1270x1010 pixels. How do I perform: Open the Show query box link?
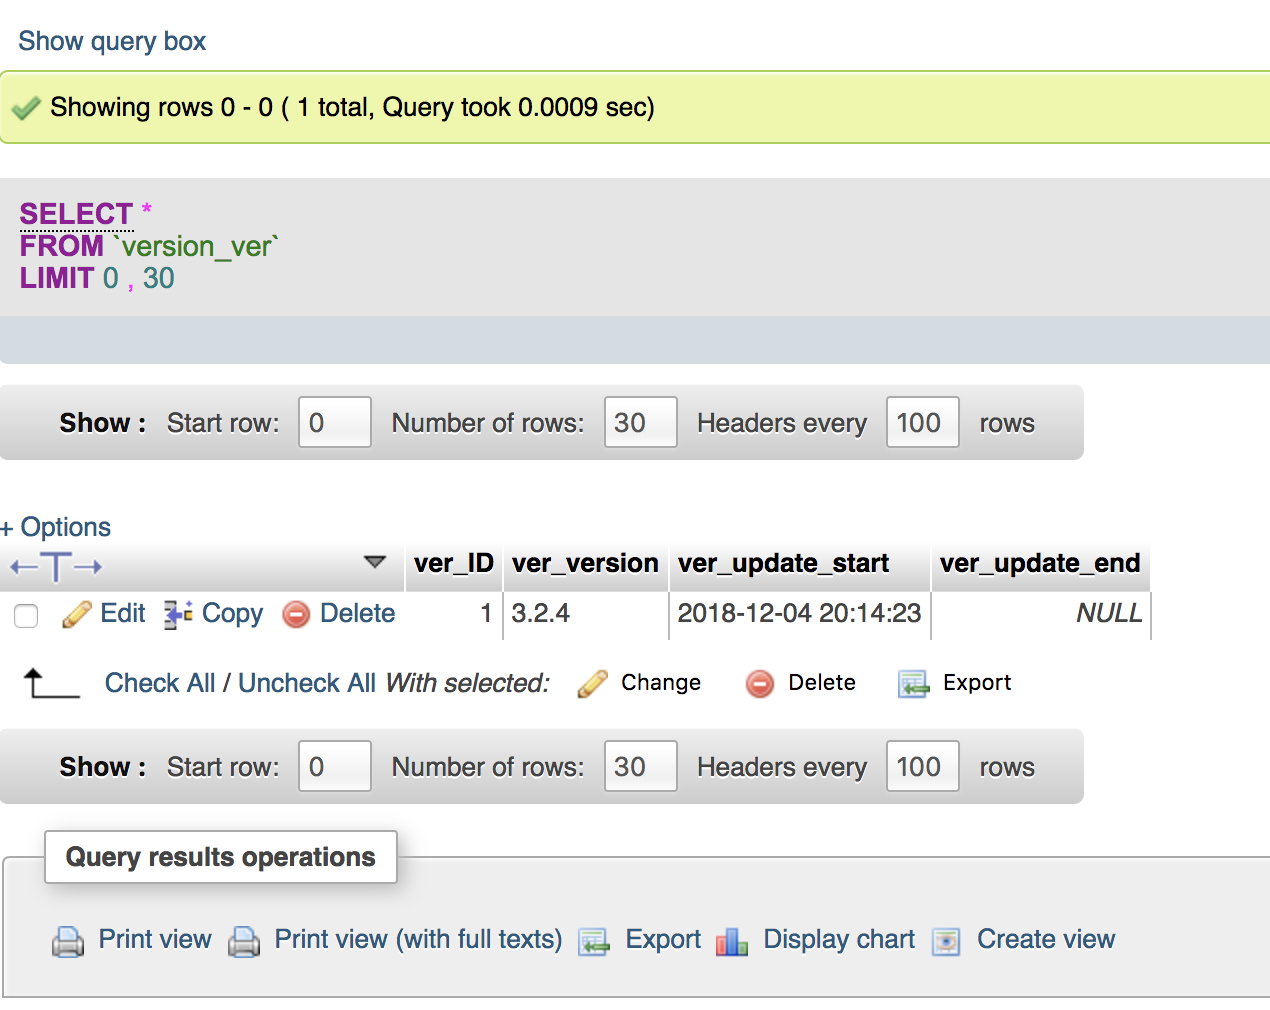click(x=112, y=41)
